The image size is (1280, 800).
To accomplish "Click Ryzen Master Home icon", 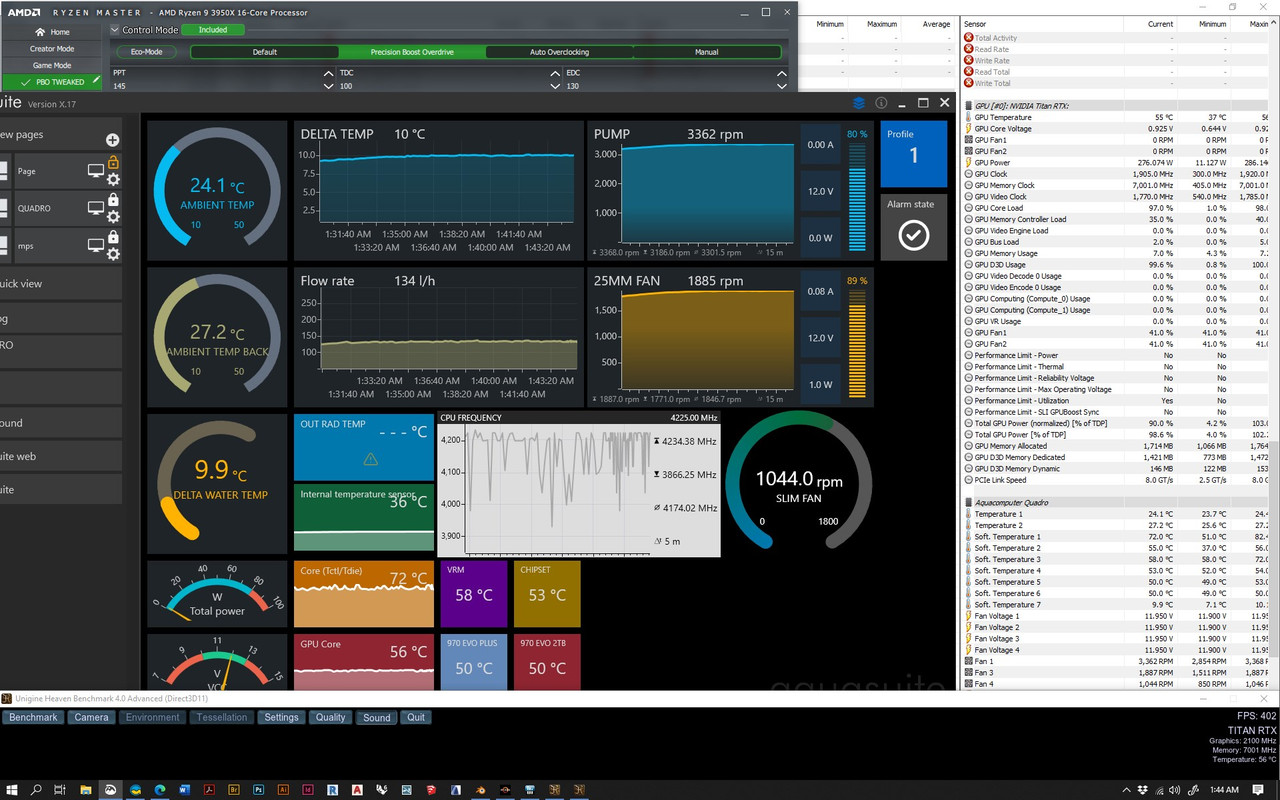I will pos(40,32).
